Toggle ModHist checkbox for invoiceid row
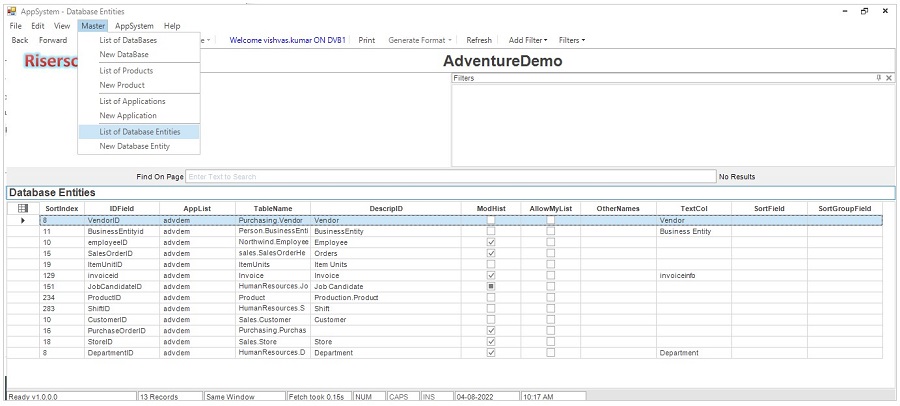Viewport: 900px width, 406px height. (491, 276)
